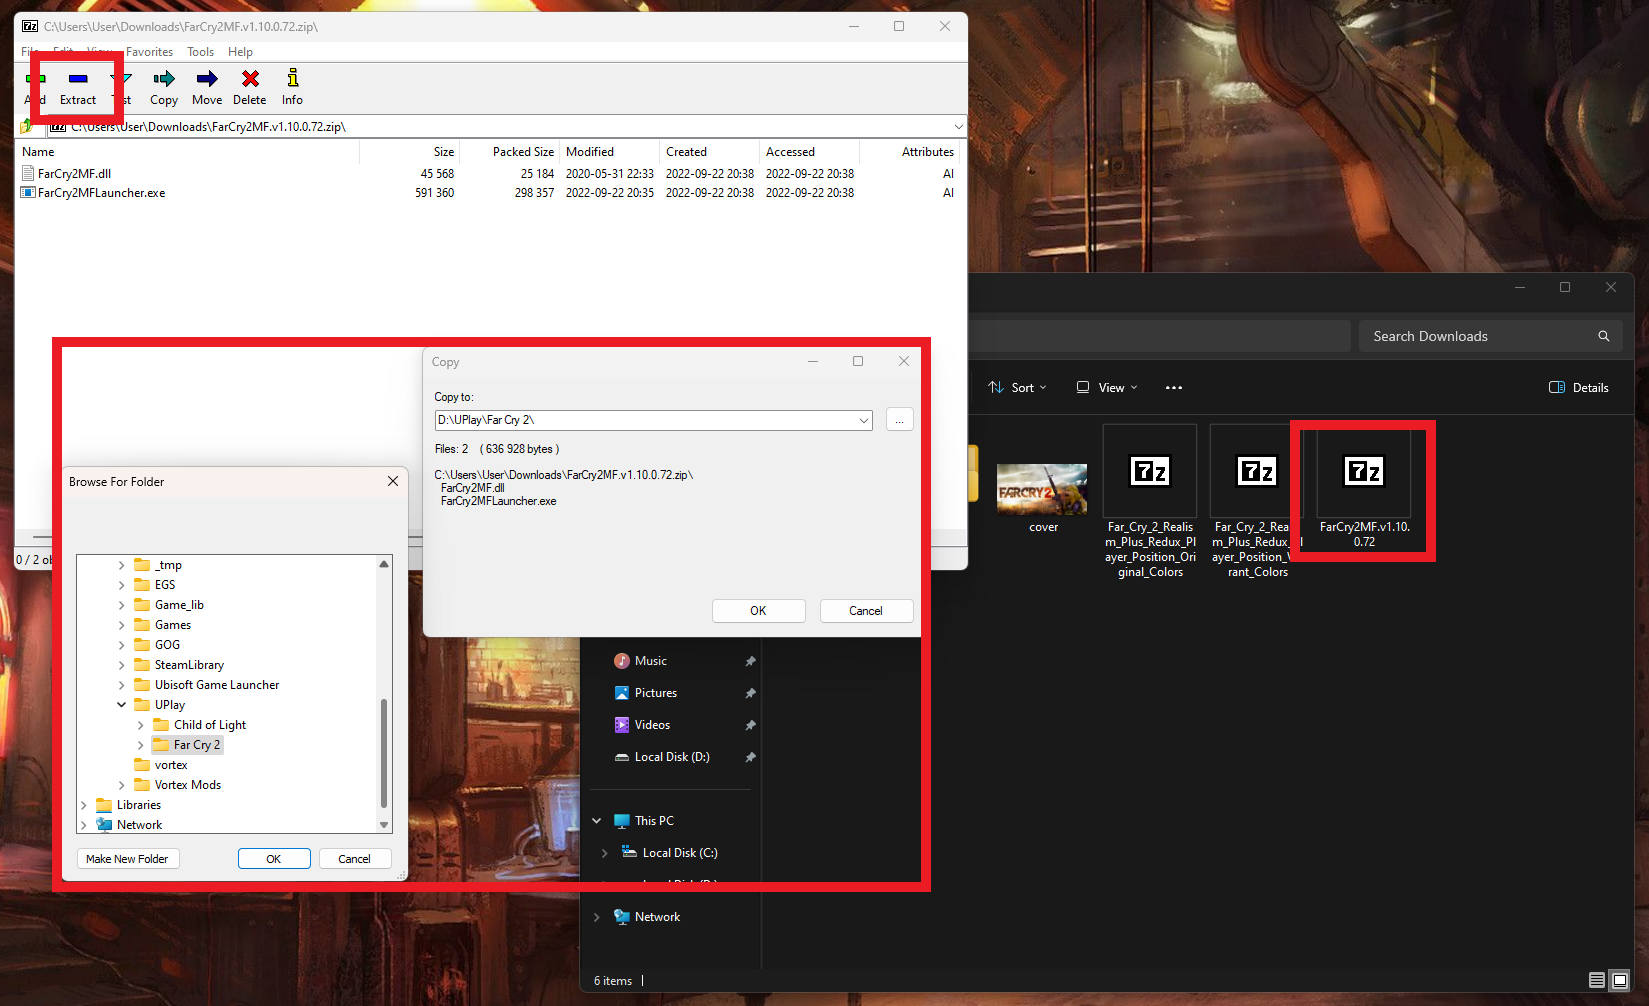Select Far_Cry_2_Realism_Plus_Redux Original_Colors archive

pos(1150,501)
